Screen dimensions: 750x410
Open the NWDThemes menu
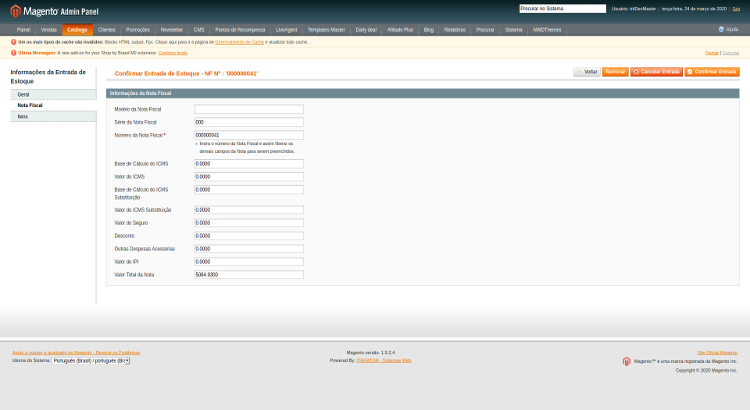pos(547,30)
